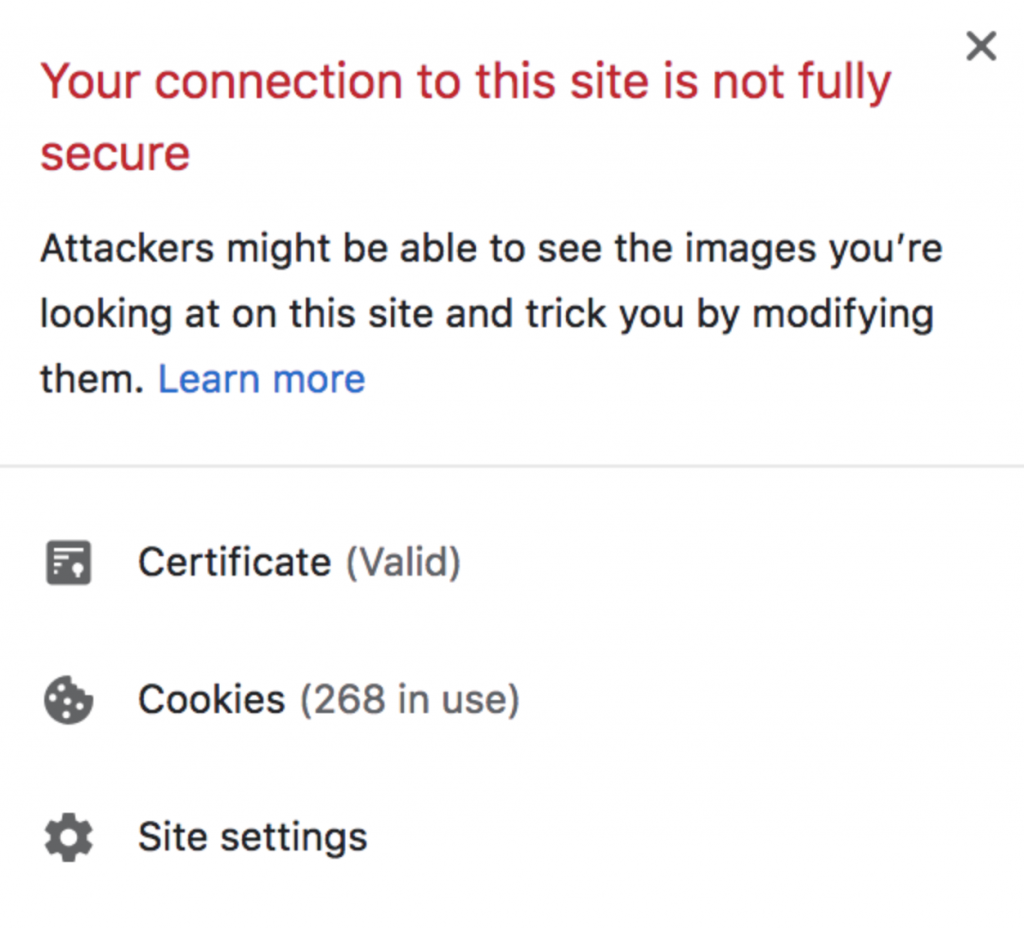Click the (268 in use) cookie count

coord(410,700)
